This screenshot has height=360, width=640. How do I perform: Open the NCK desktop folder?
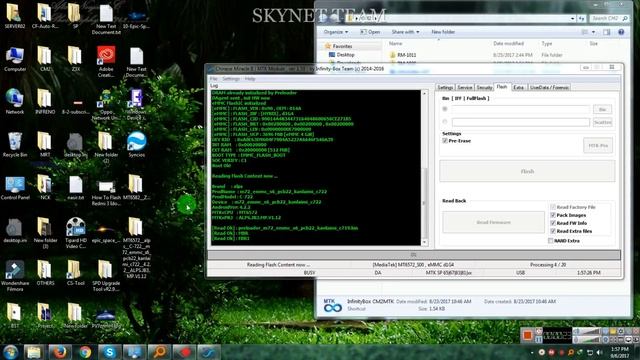45,188
